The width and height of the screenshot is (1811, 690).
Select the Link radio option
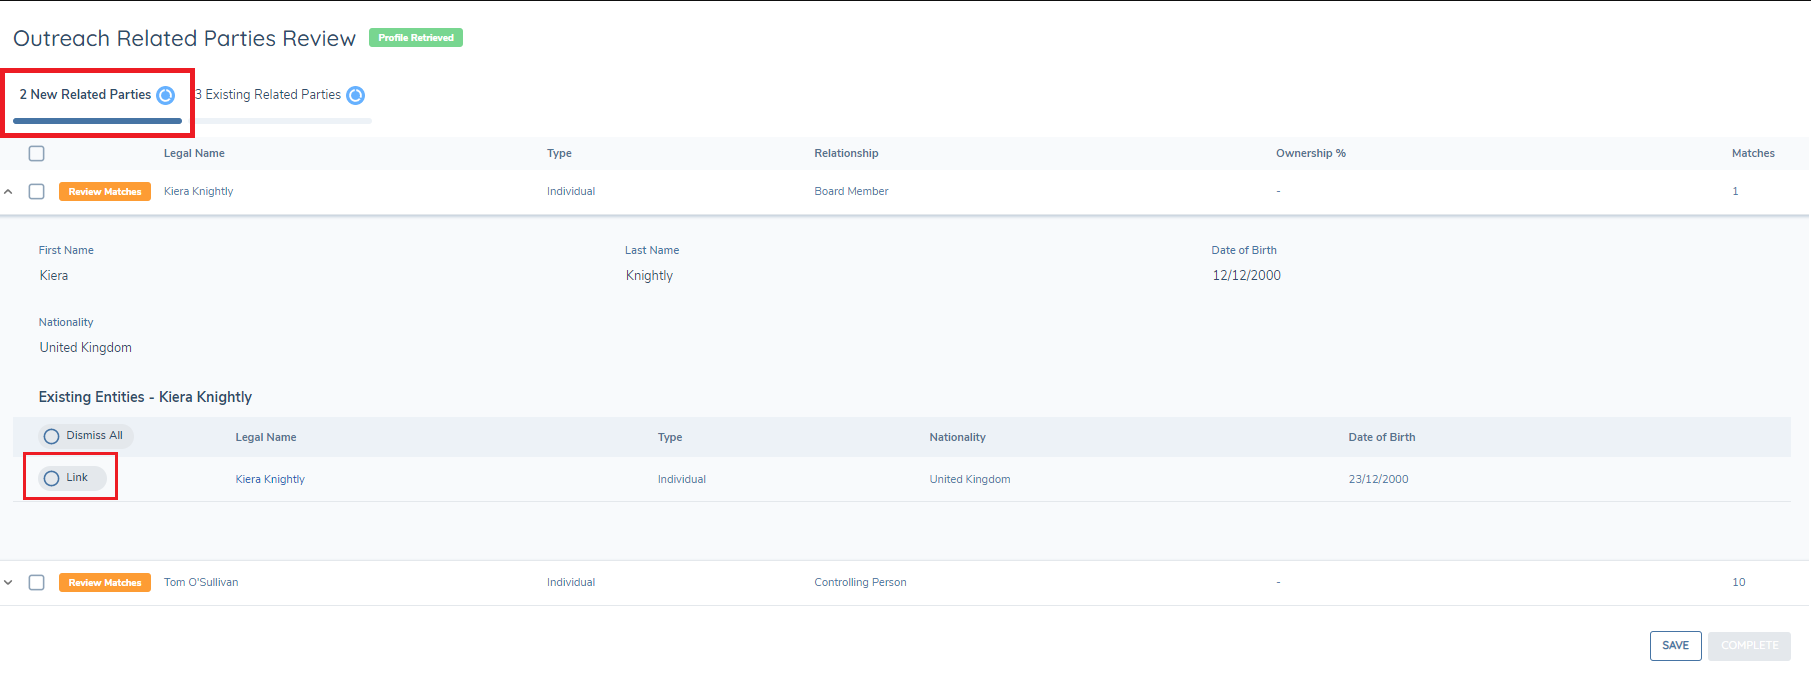(x=52, y=479)
